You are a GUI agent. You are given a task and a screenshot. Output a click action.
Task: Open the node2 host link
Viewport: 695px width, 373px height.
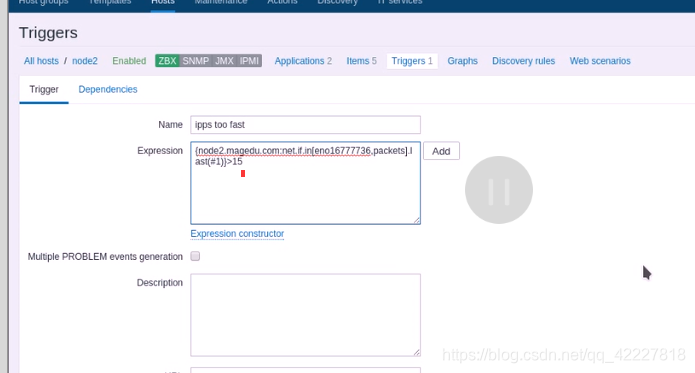(85, 61)
